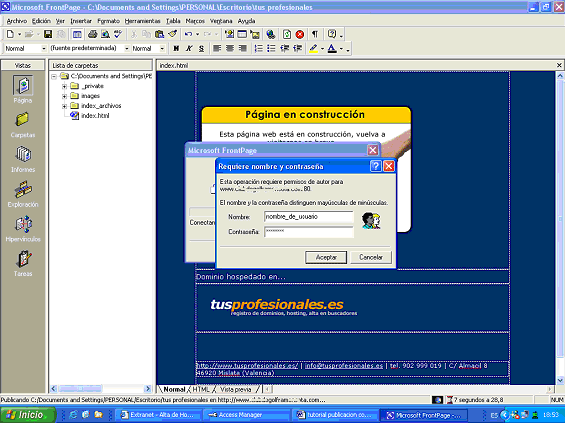
Task: Insert picture from file icon
Action: click(x=255, y=34)
